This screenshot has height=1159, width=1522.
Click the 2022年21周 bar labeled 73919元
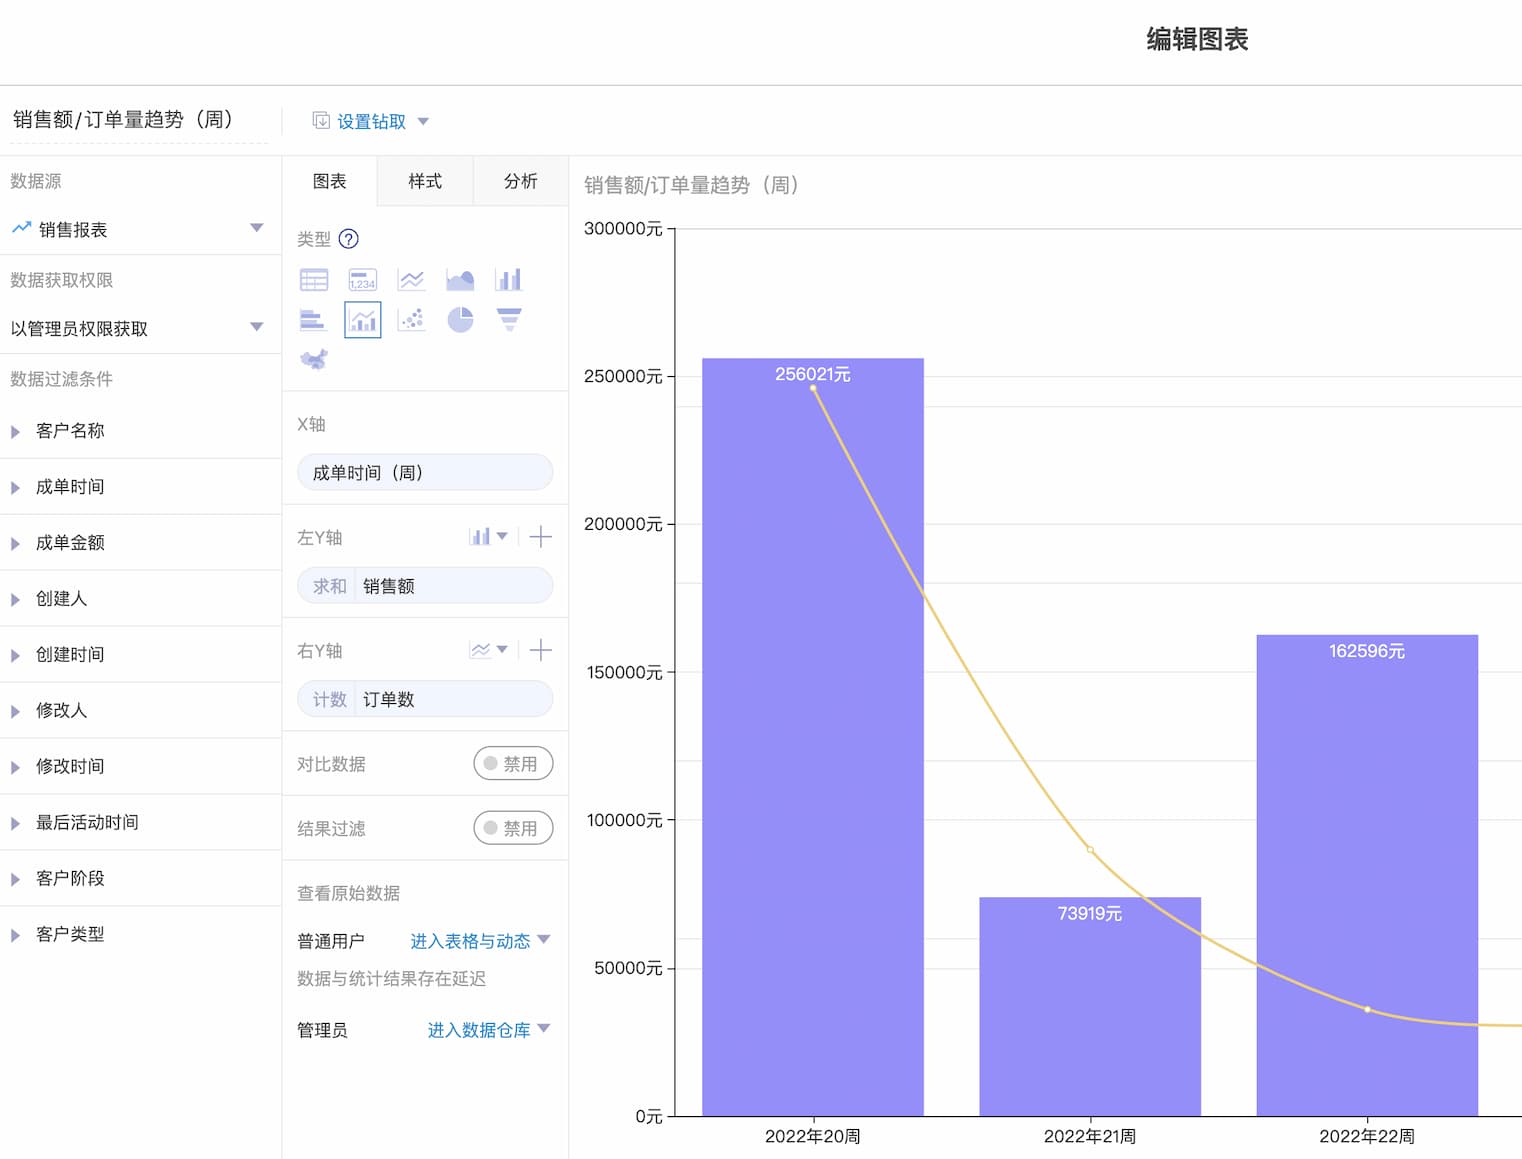pyautogui.click(x=1090, y=1006)
